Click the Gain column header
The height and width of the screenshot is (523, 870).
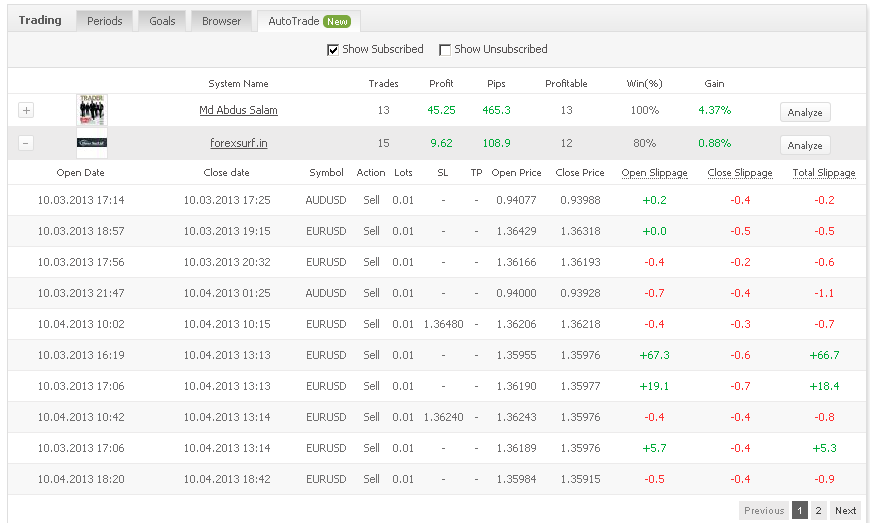coord(714,84)
